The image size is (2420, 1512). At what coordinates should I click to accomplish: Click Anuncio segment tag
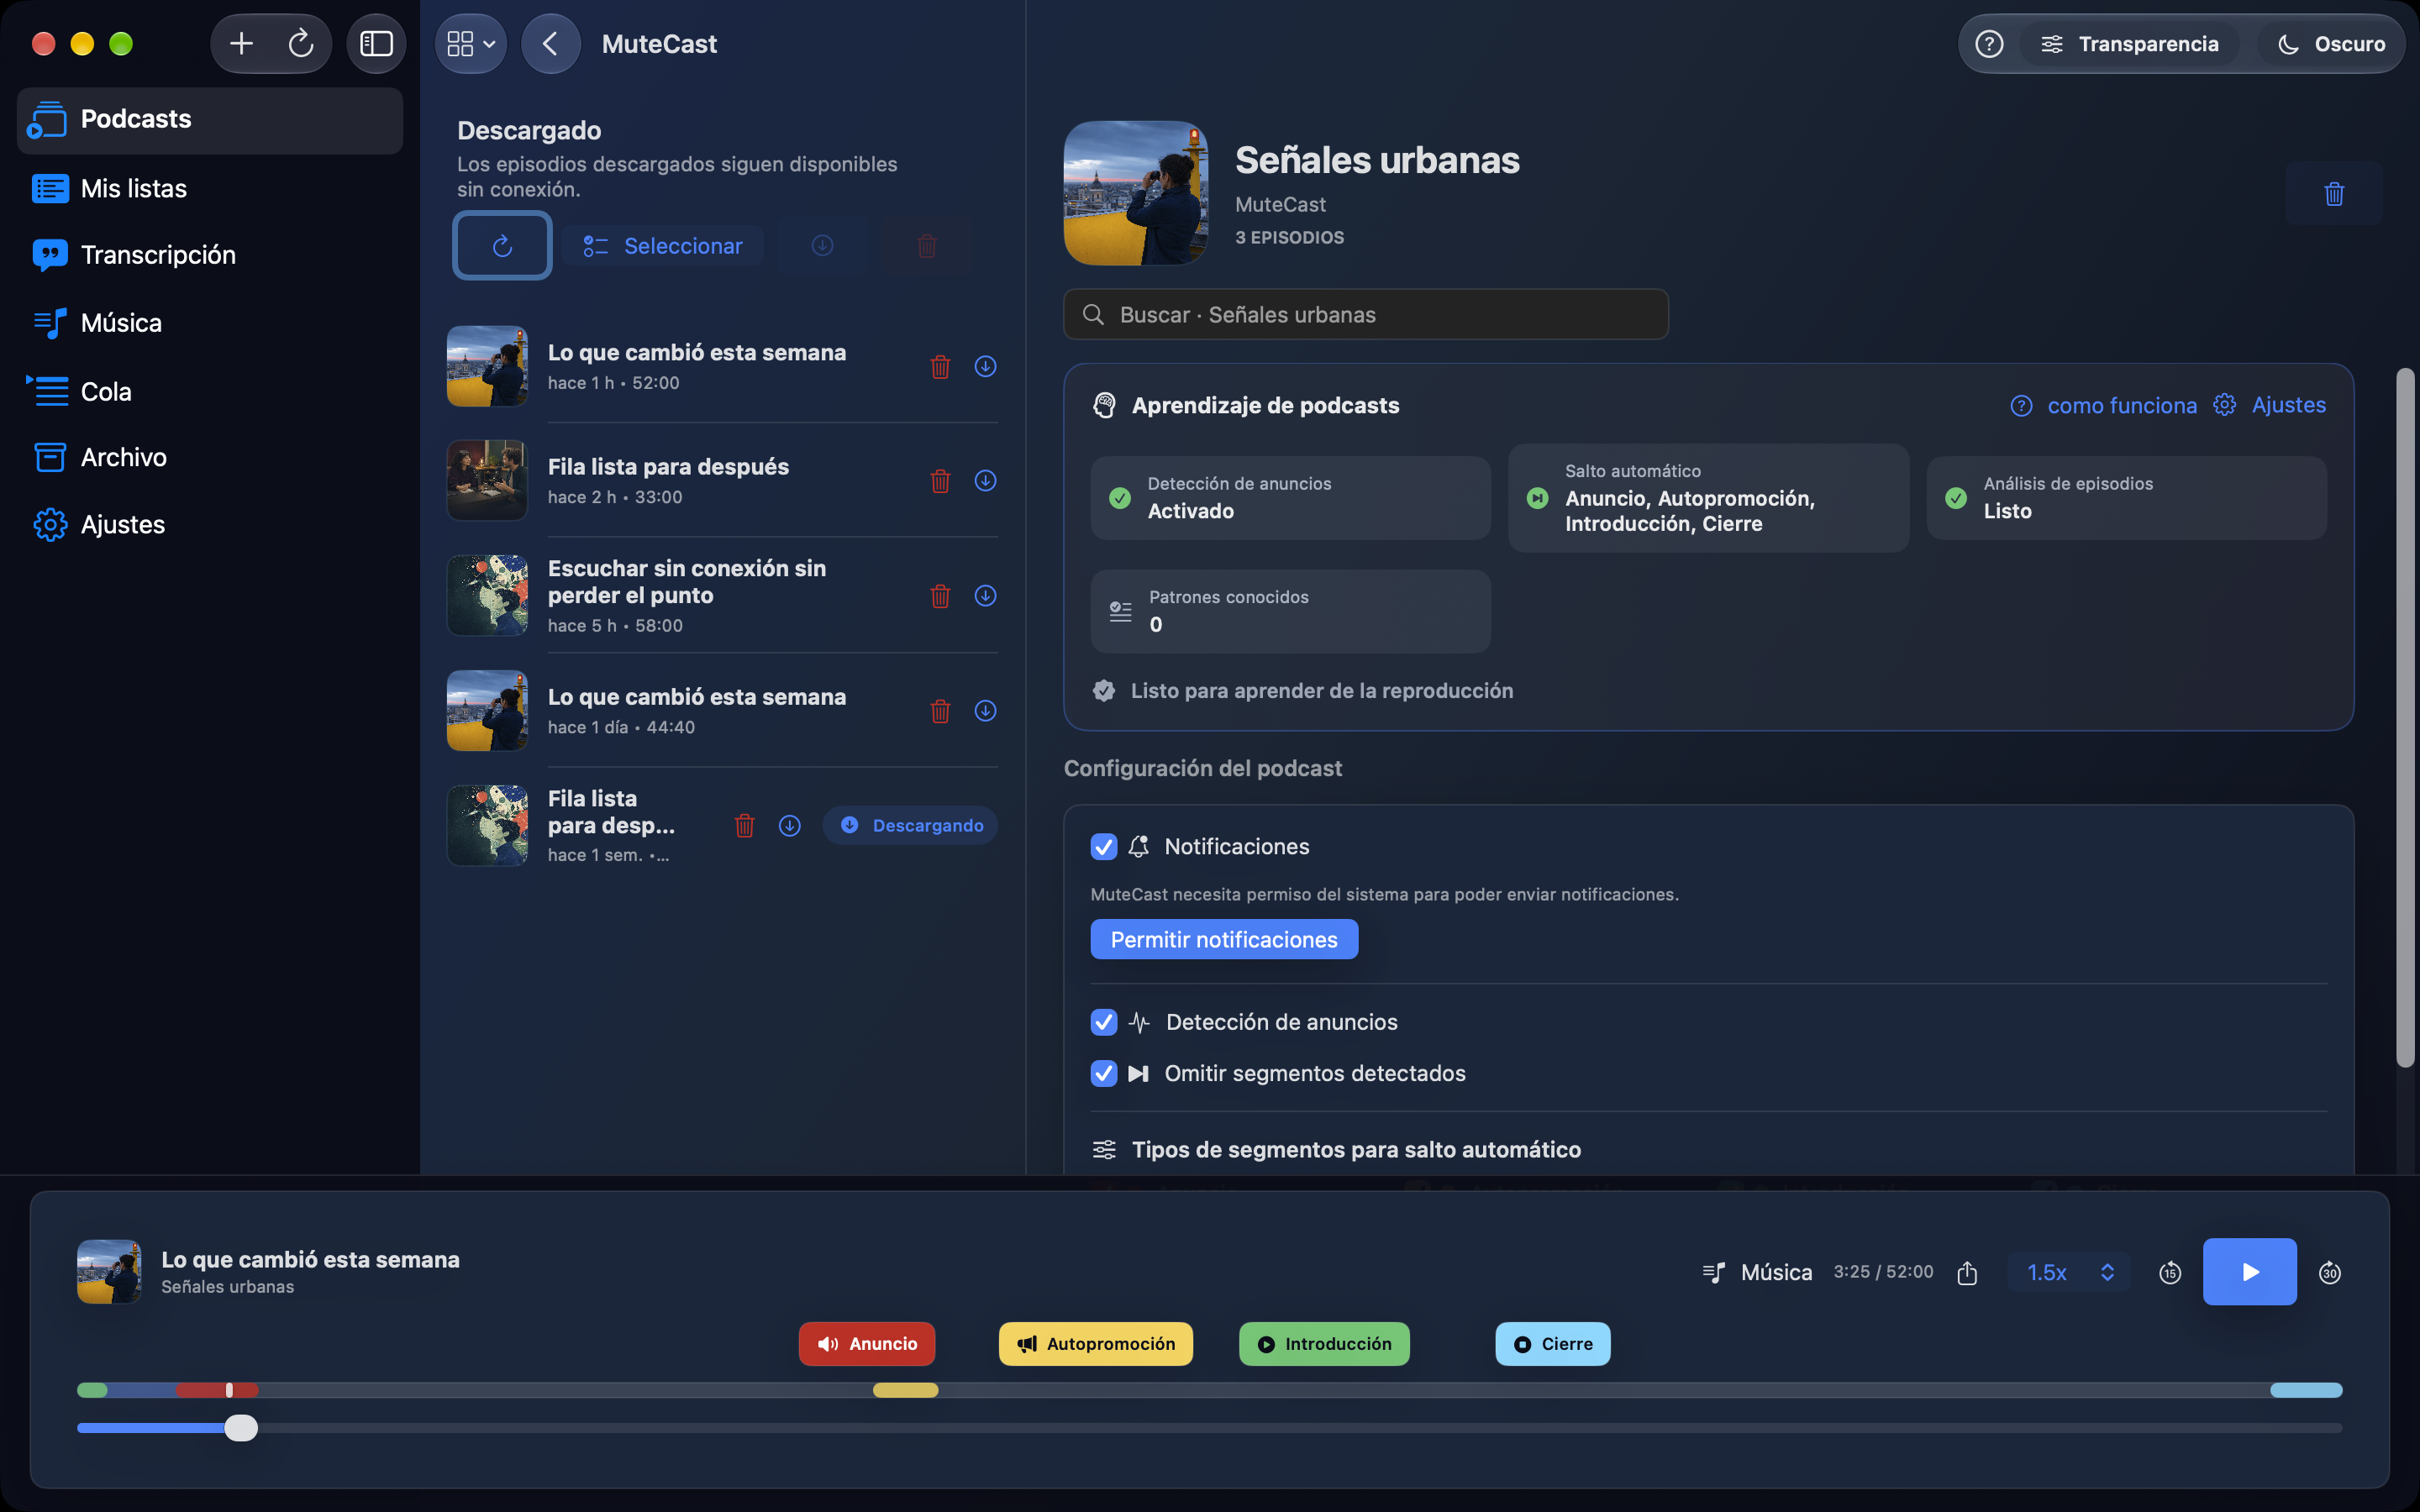point(866,1344)
